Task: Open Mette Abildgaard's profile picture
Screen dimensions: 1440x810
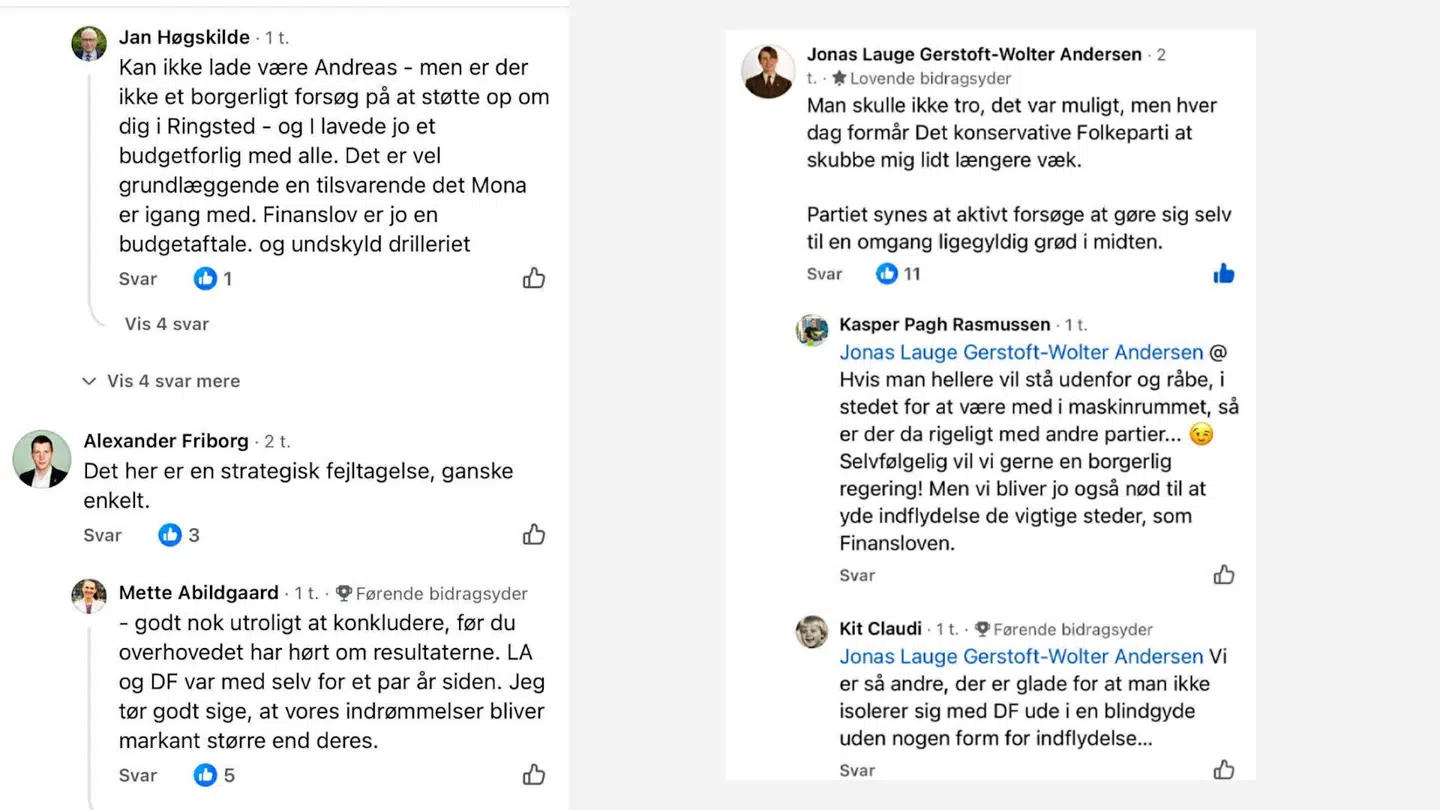Action: [x=88, y=593]
